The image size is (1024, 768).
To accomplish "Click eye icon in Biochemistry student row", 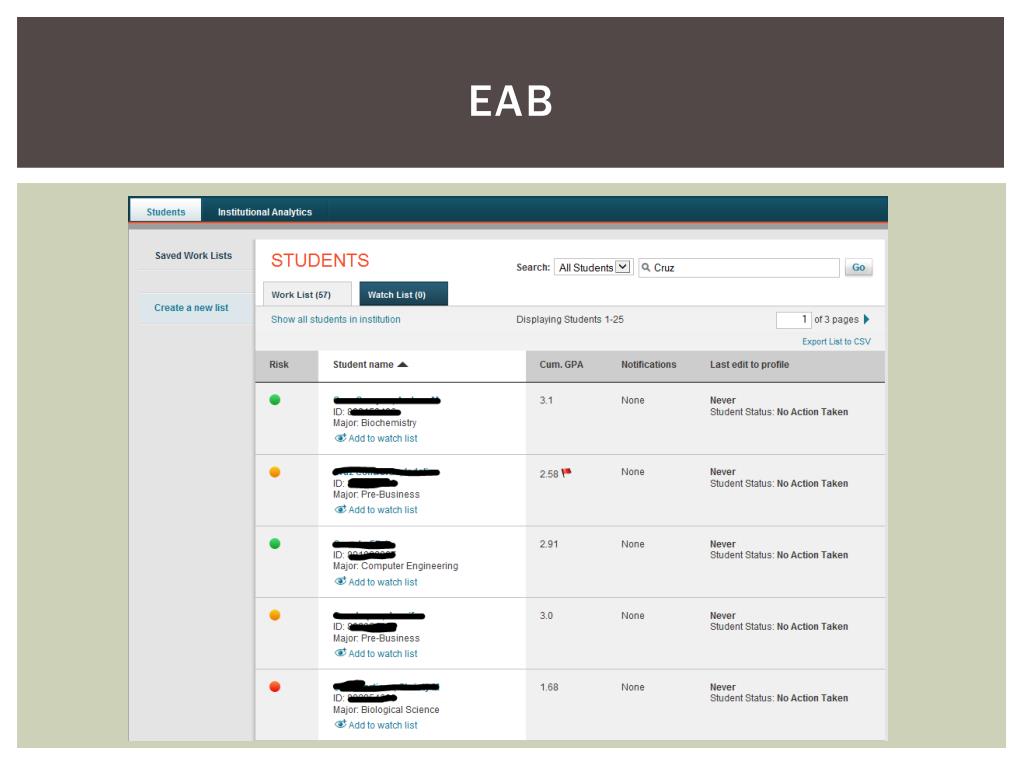I will point(340,438).
